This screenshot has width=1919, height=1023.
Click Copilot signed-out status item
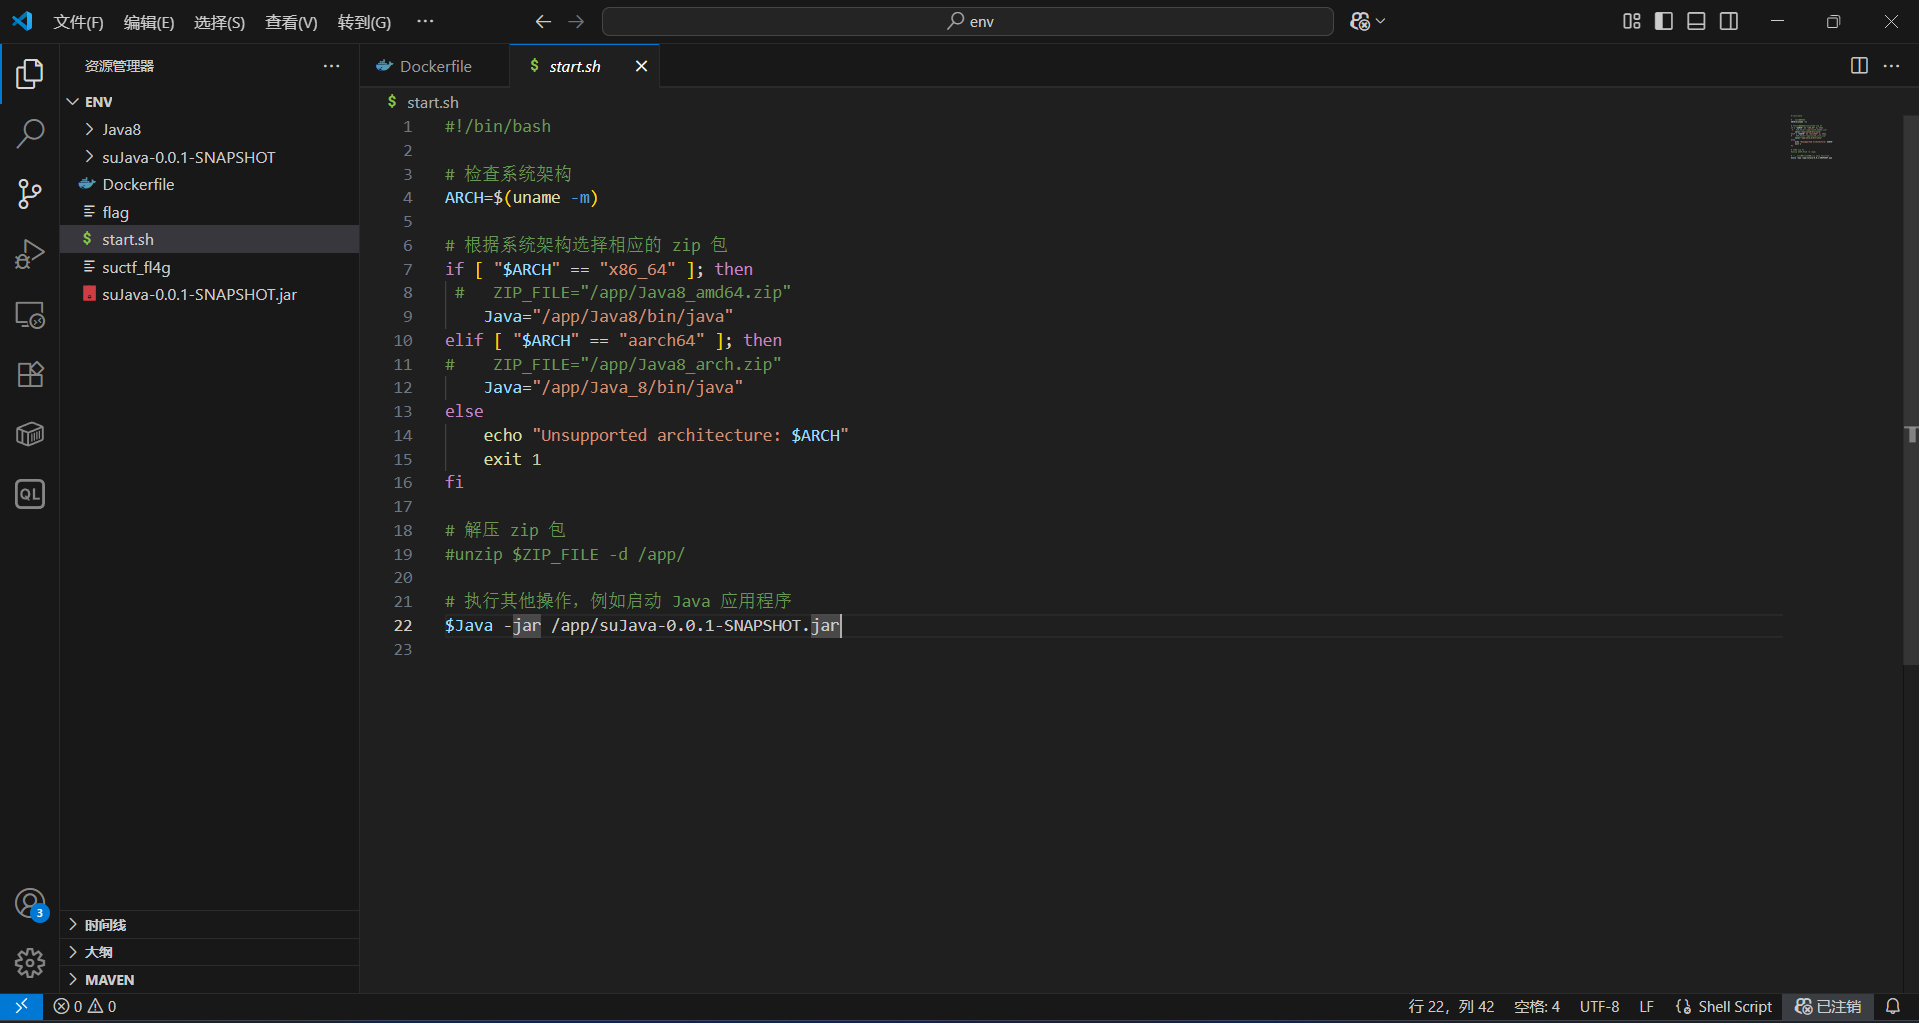pos(1828,1006)
